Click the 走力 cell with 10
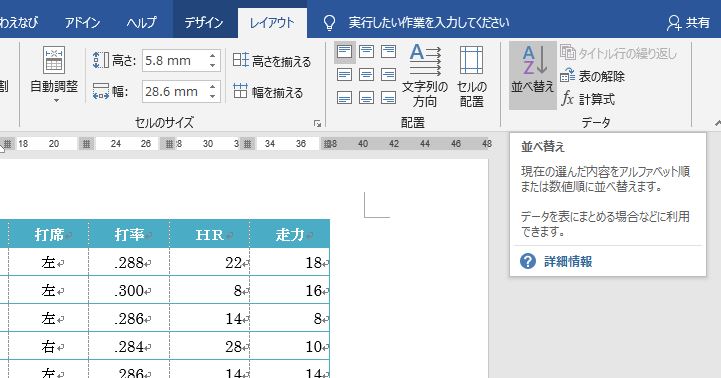This screenshot has width=721, height=378. pyautogui.click(x=290, y=346)
